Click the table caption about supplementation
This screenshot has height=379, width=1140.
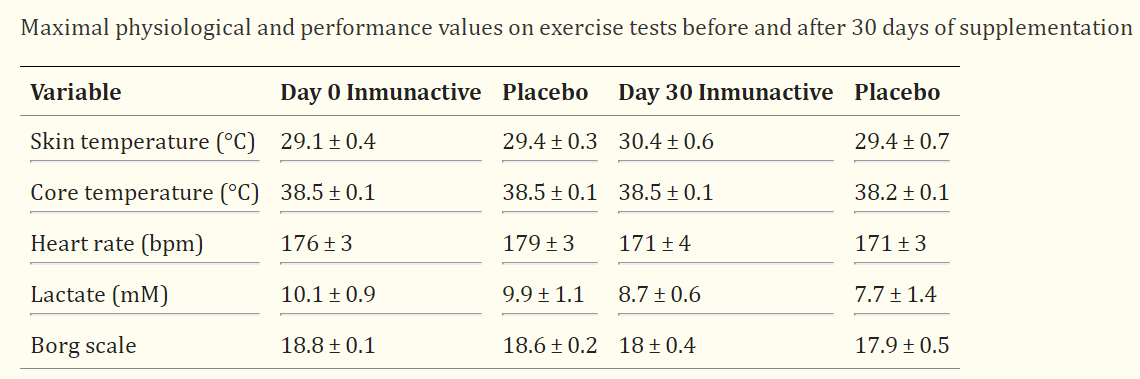pos(577,28)
